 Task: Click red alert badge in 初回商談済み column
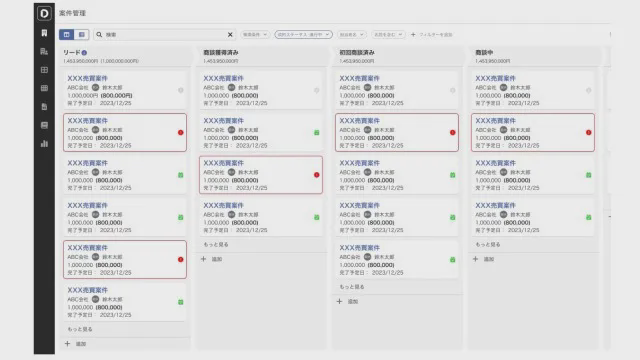point(452,133)
